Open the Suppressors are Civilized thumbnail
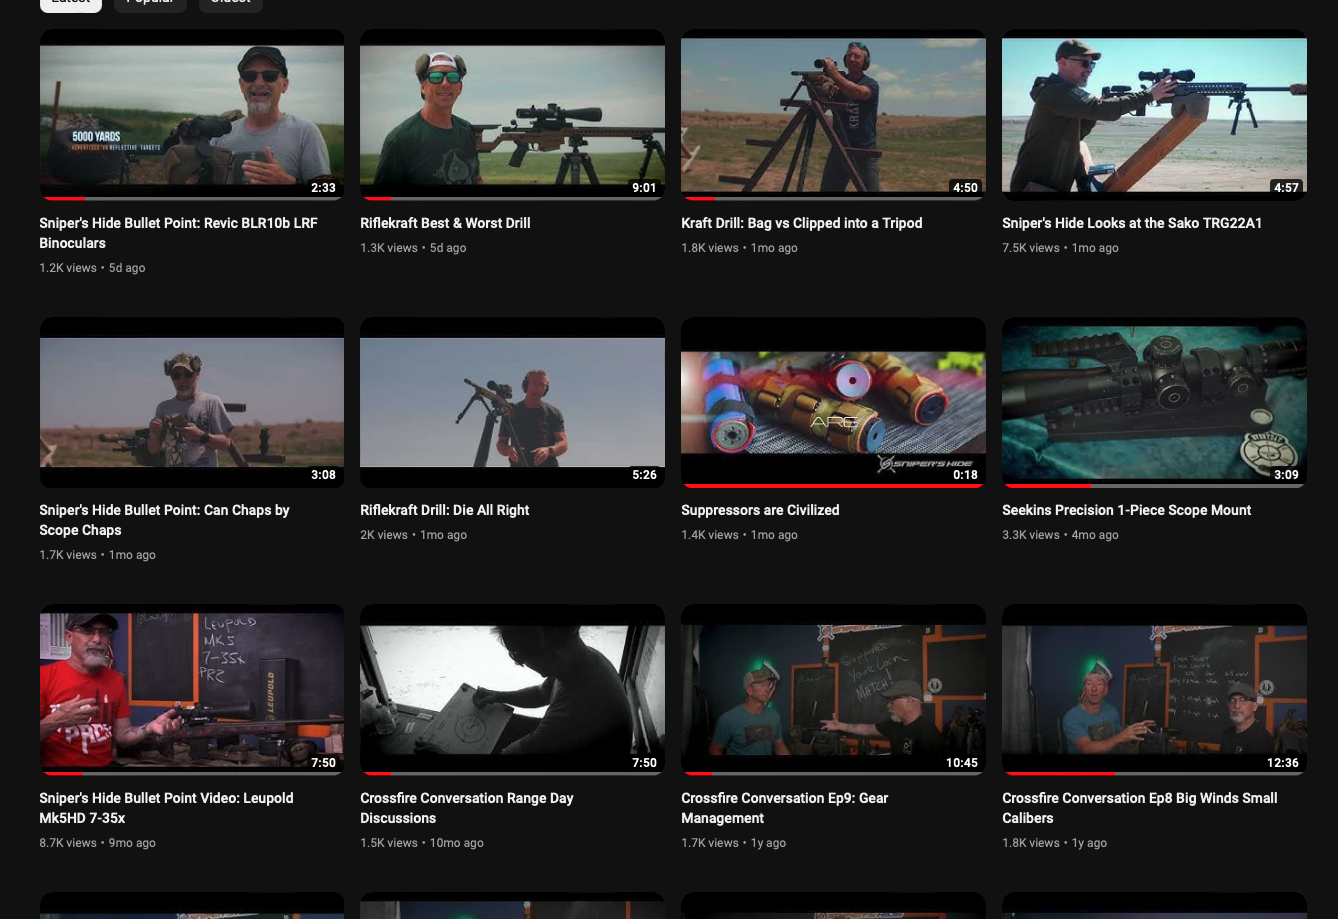 click(833, 402)
